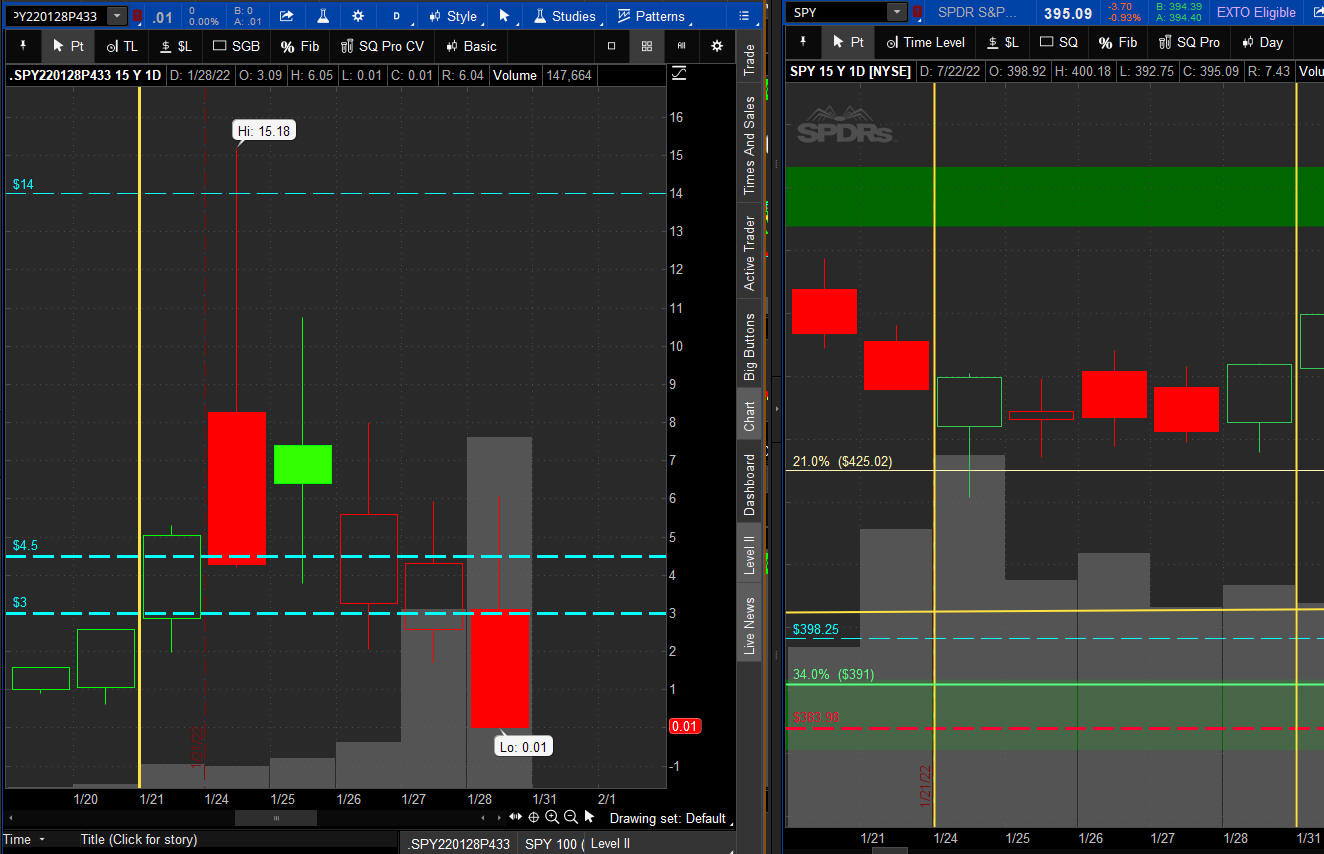This screenshot has height=854, width=1324.
Task: Select the Fib tool on left chart
Action: click(300, 46)
